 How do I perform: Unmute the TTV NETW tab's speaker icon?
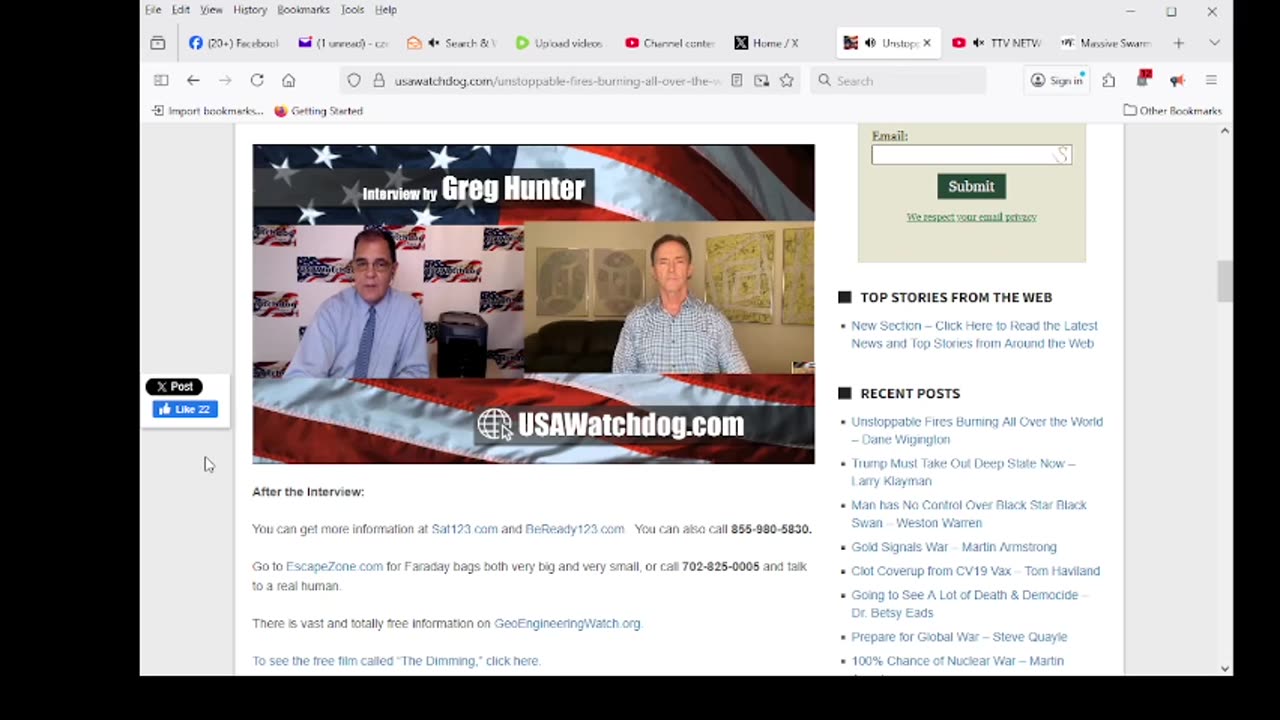[979, 43]
